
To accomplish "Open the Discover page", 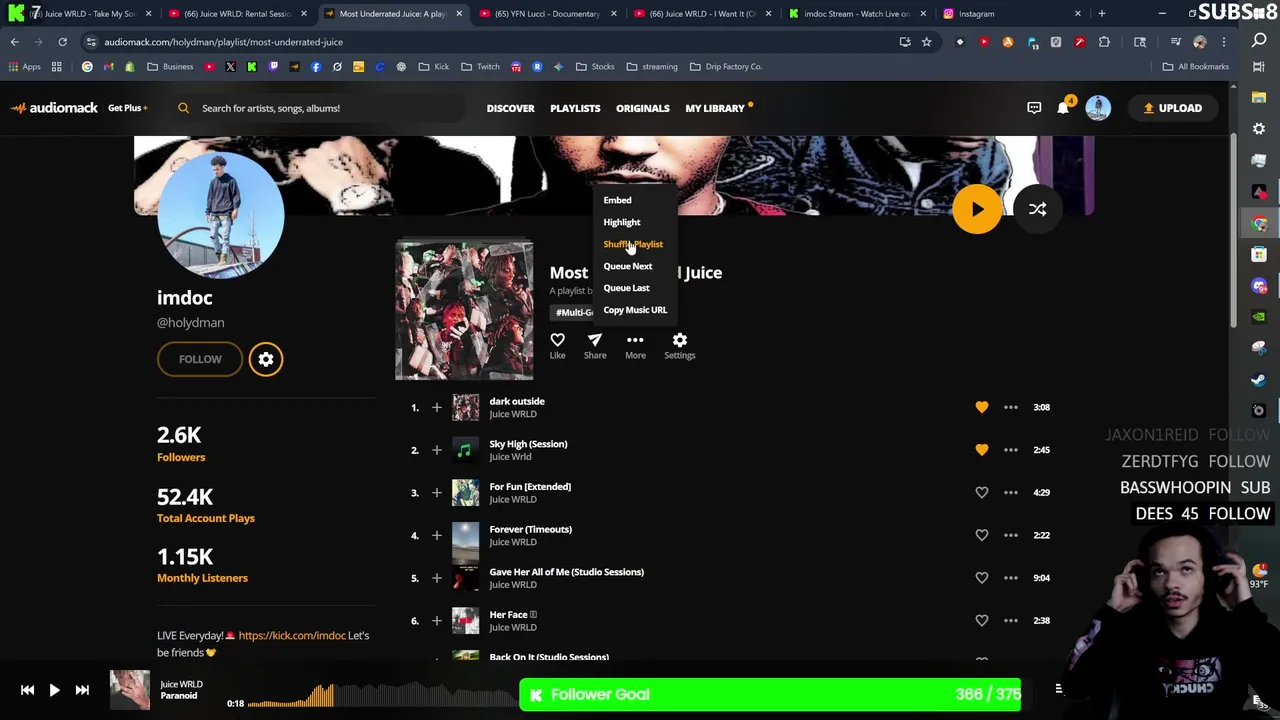I will click(x=510, y=108).
